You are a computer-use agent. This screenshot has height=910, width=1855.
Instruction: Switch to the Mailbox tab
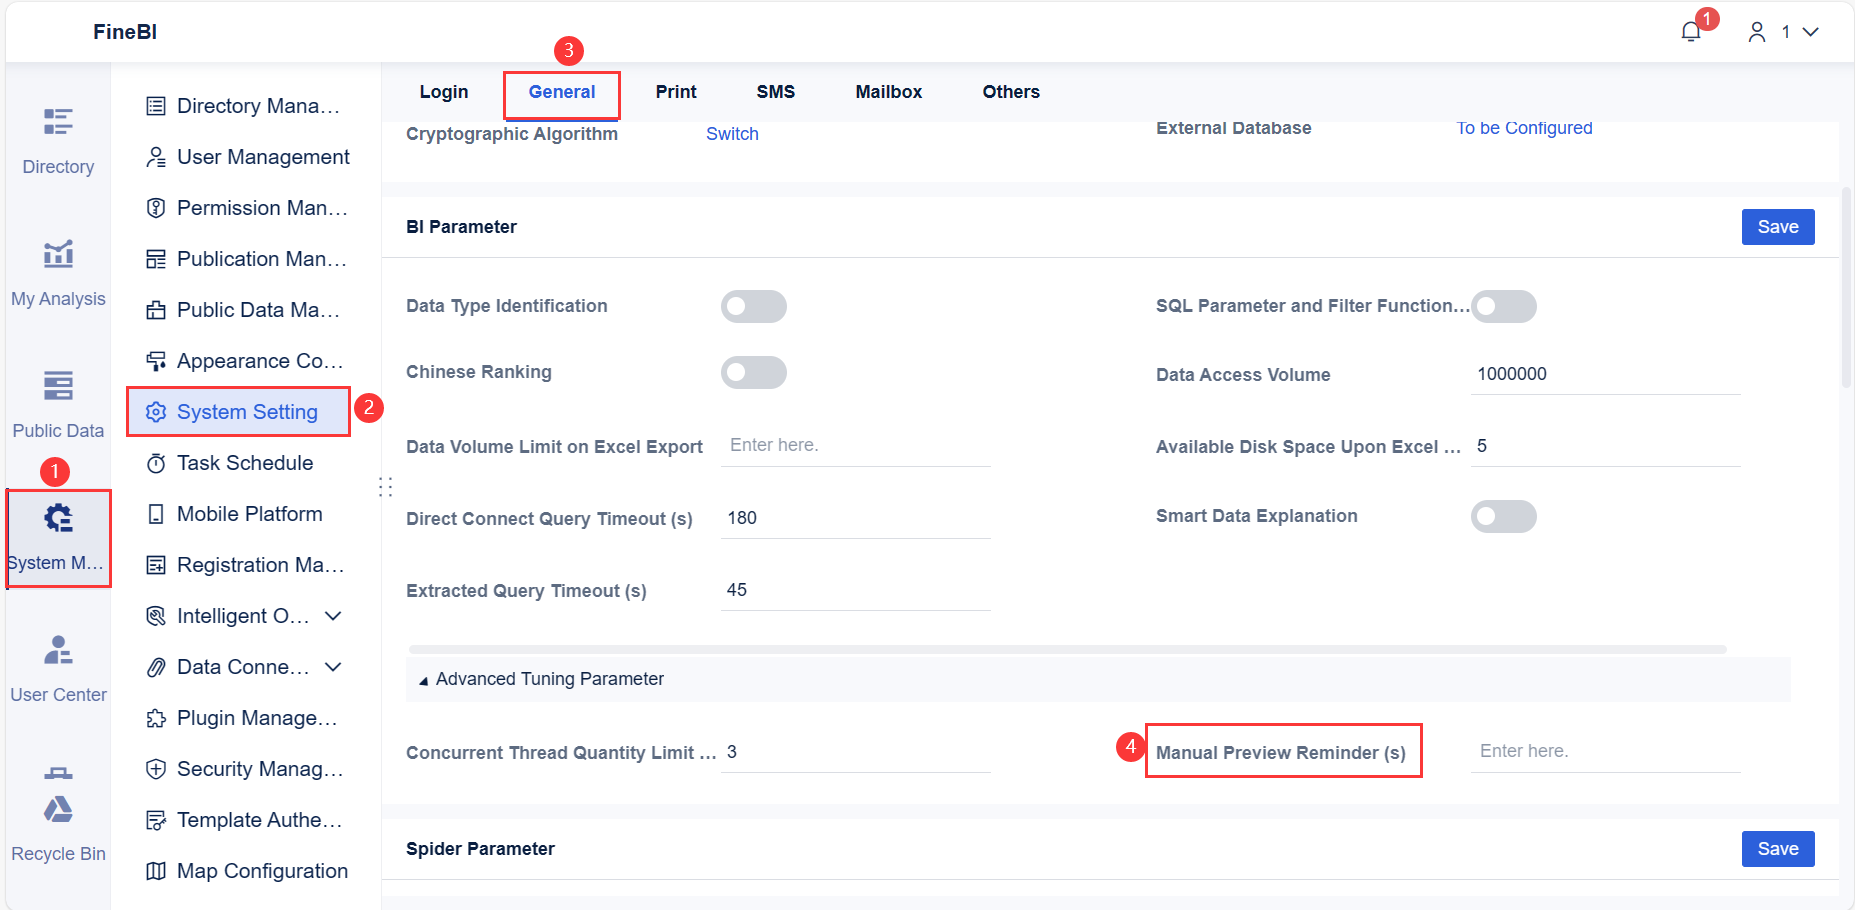[888, 91]
